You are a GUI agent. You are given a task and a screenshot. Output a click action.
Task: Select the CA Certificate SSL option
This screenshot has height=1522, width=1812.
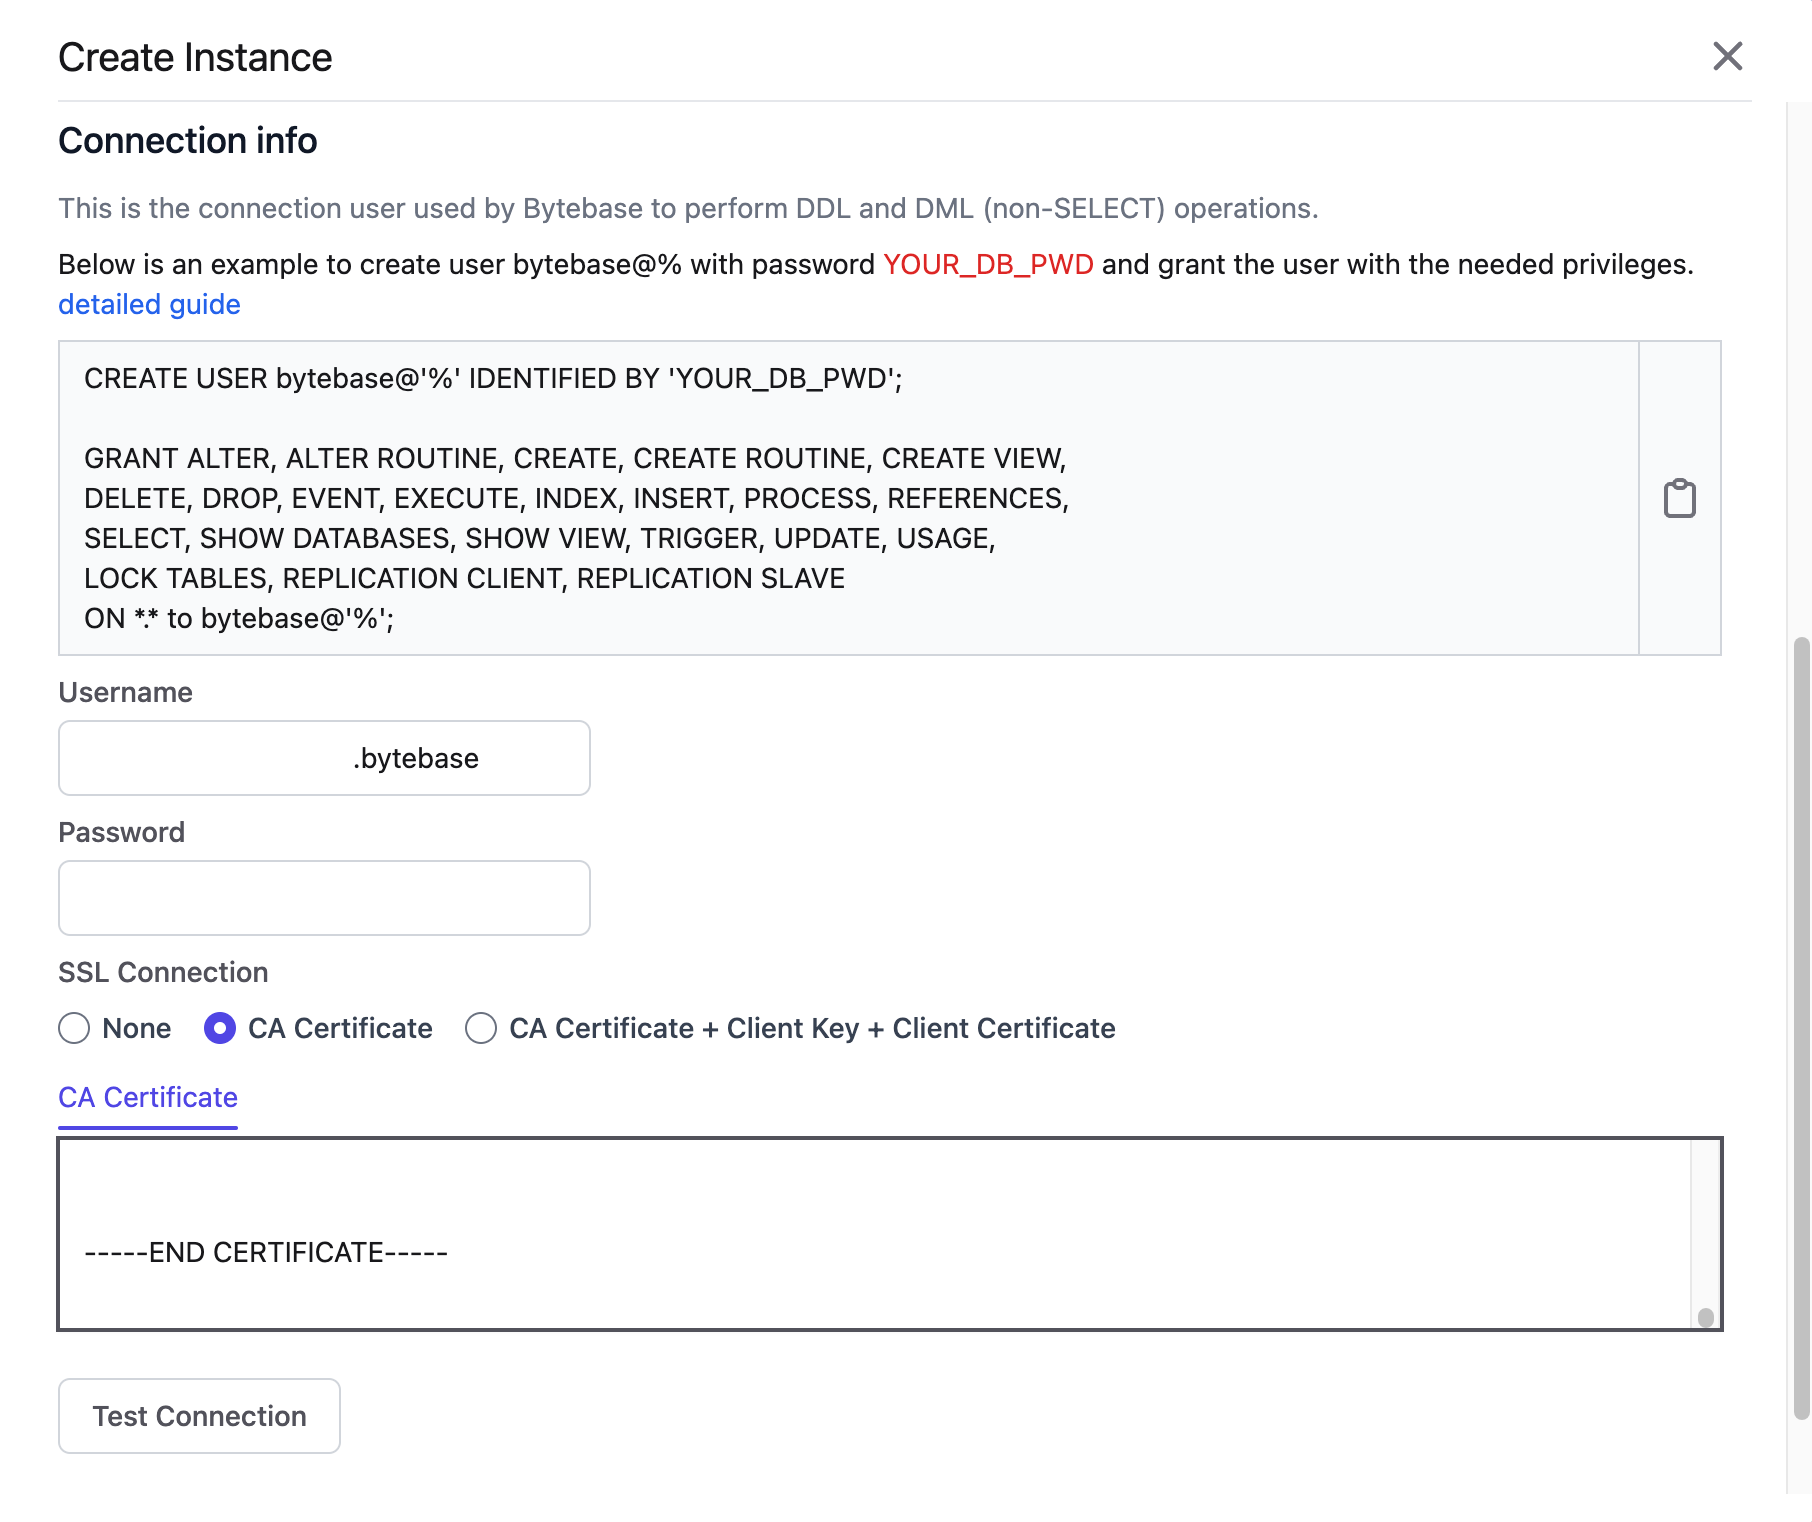tap(220, 1028)
